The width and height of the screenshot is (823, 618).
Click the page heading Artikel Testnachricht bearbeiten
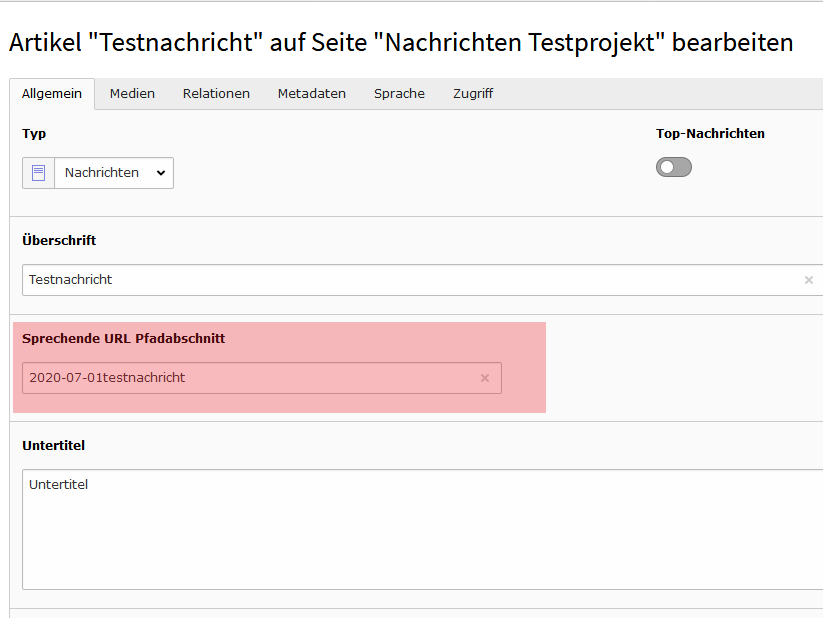click(400, 43)
